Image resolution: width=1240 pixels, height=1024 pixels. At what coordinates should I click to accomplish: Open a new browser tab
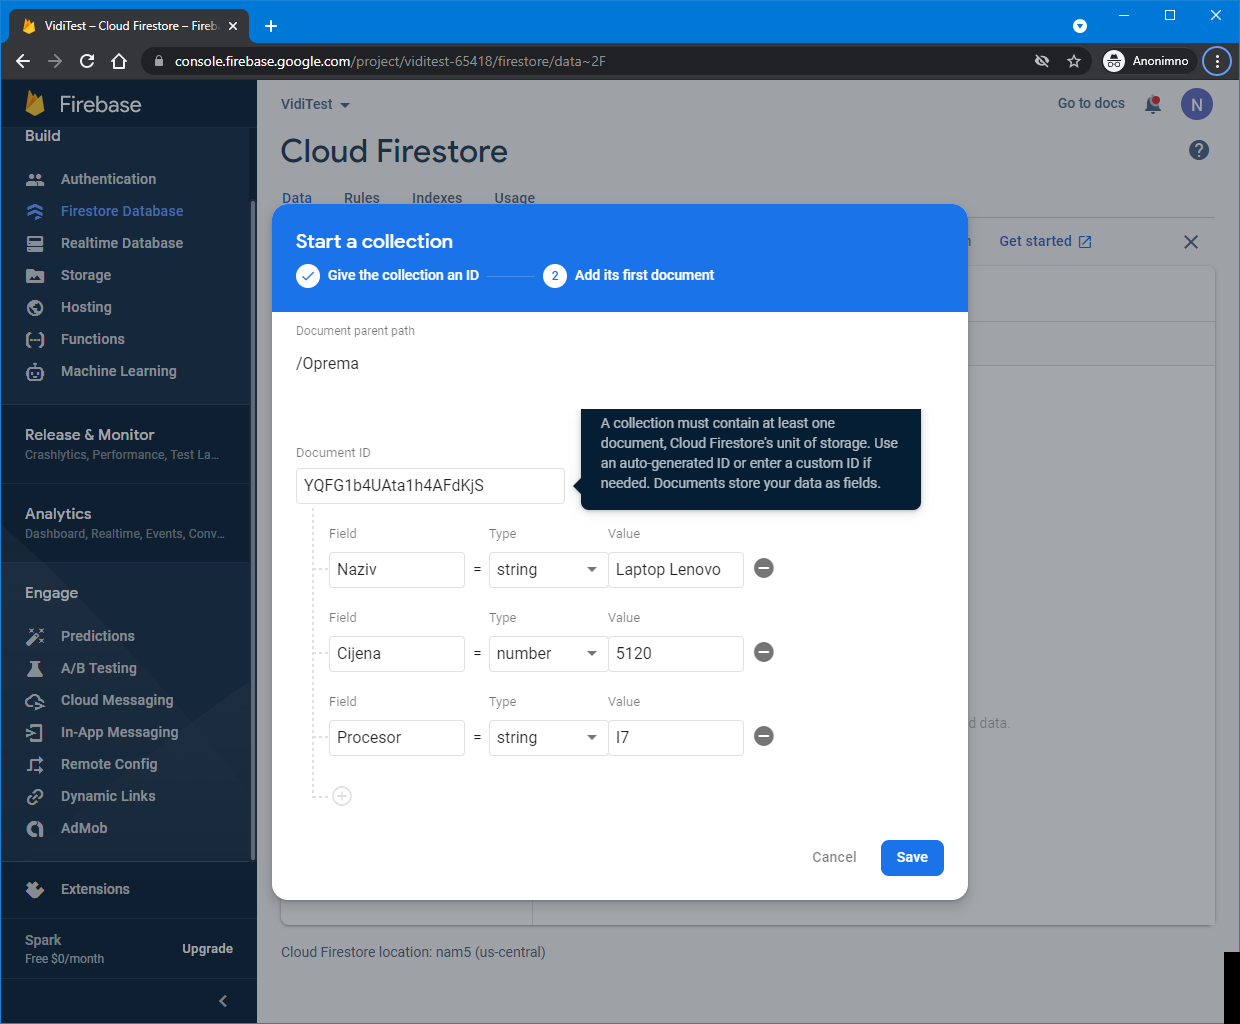pyautogui.click(x=271, y=26)
